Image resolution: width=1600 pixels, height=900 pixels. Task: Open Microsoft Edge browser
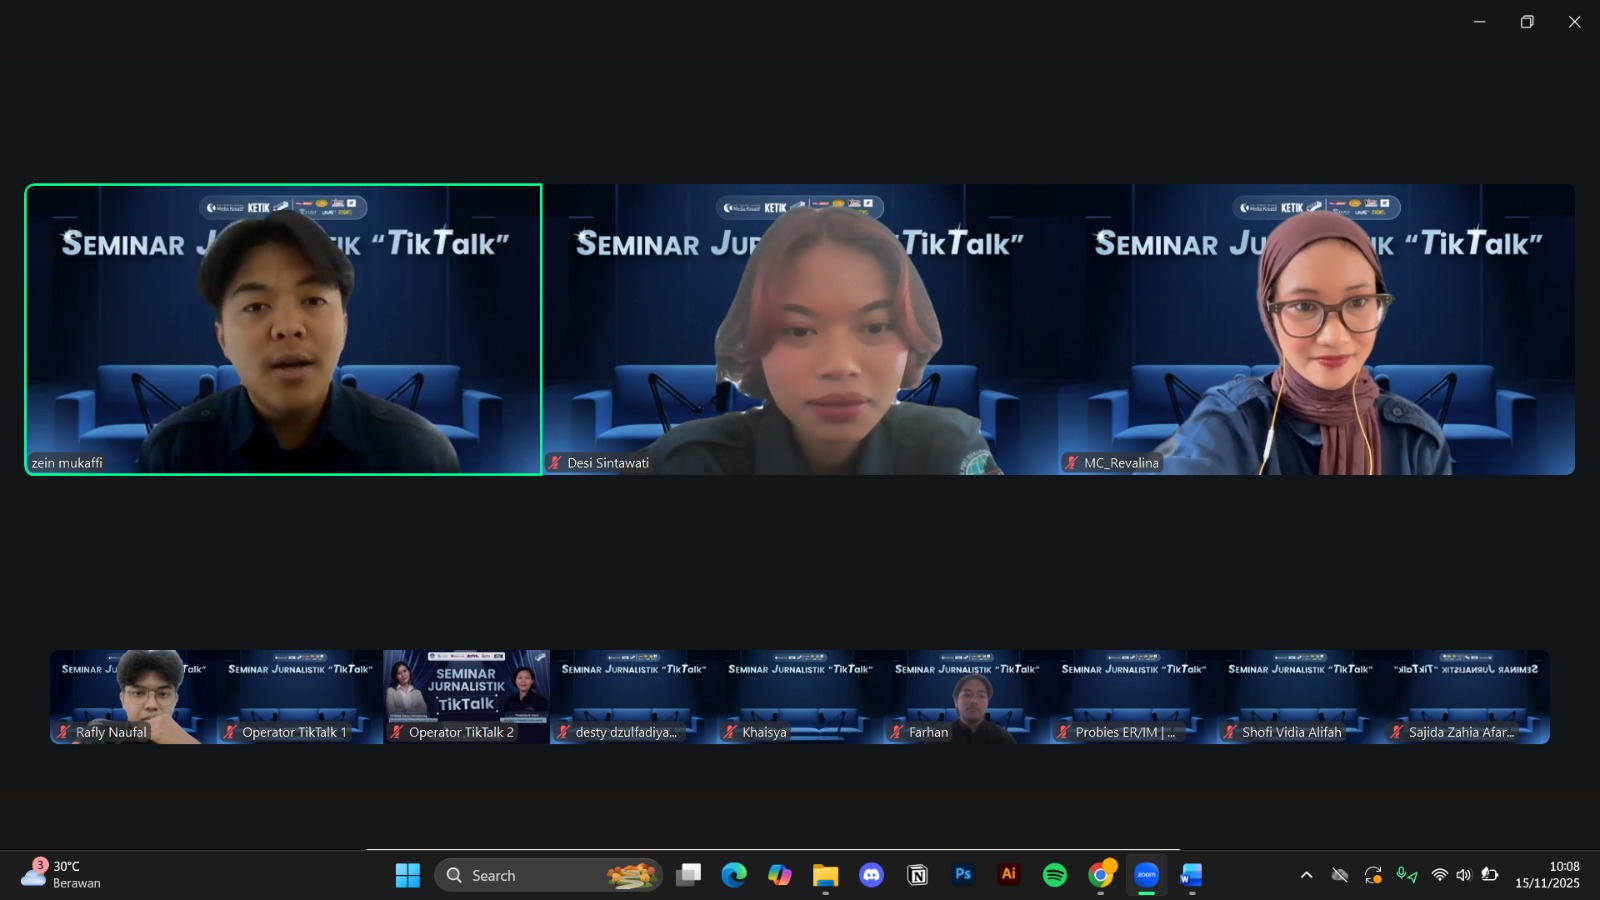[734, 875]
